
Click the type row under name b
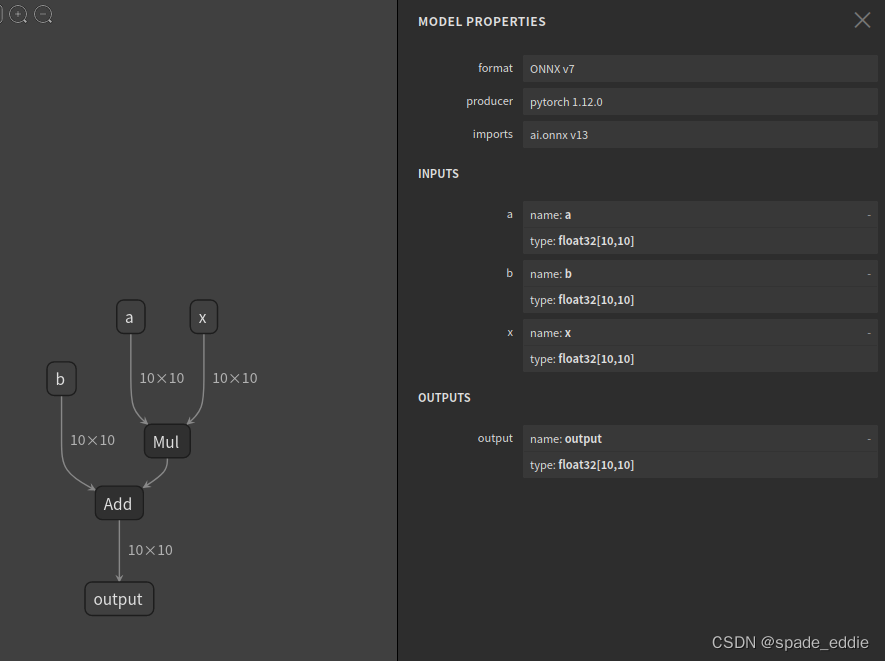point(700,300)
